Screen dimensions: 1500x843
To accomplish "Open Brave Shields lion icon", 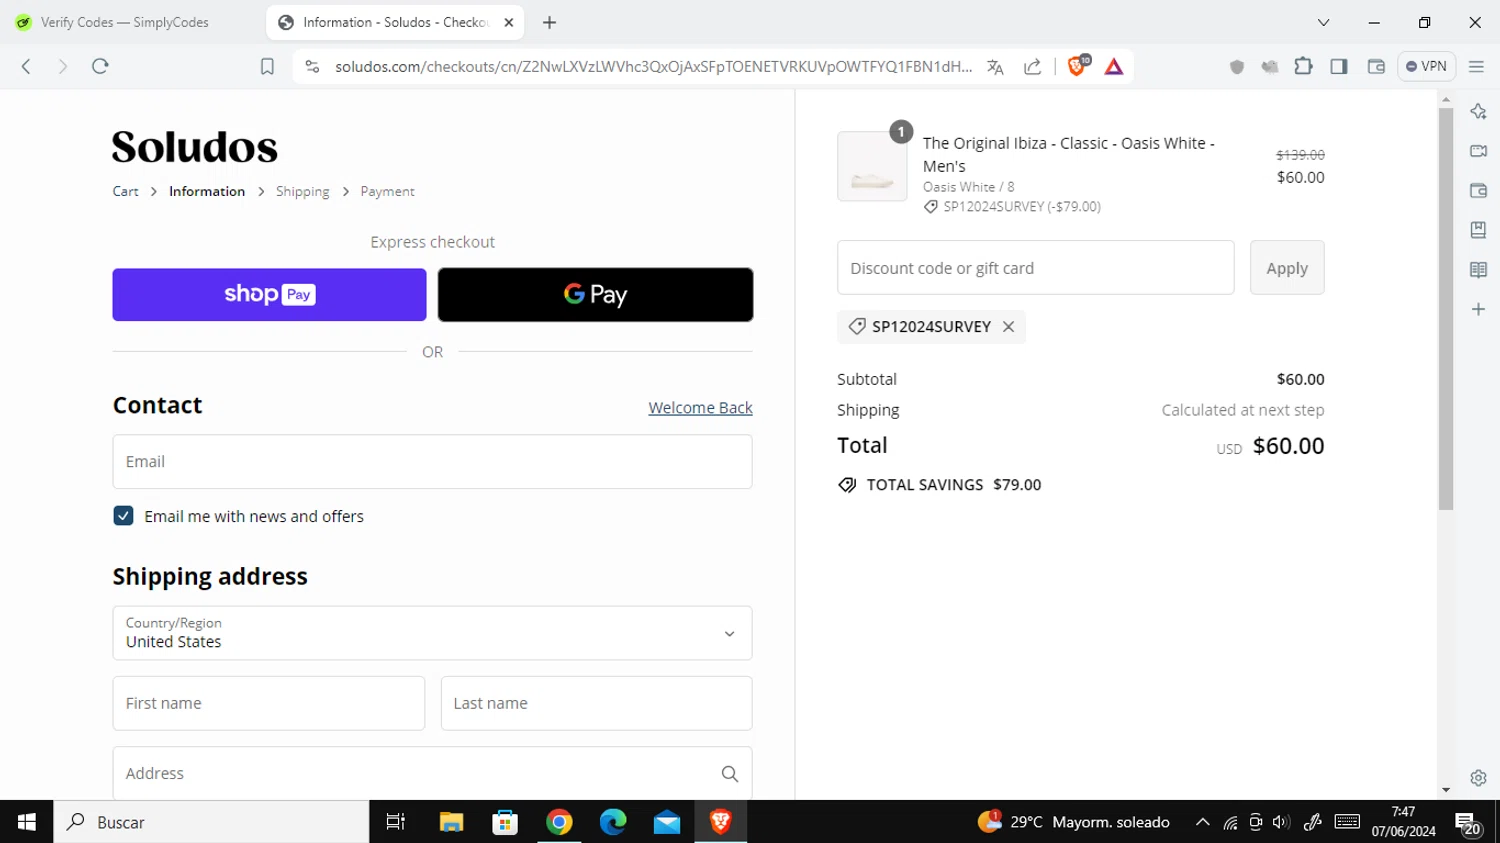I will [x=1078, y=66].
